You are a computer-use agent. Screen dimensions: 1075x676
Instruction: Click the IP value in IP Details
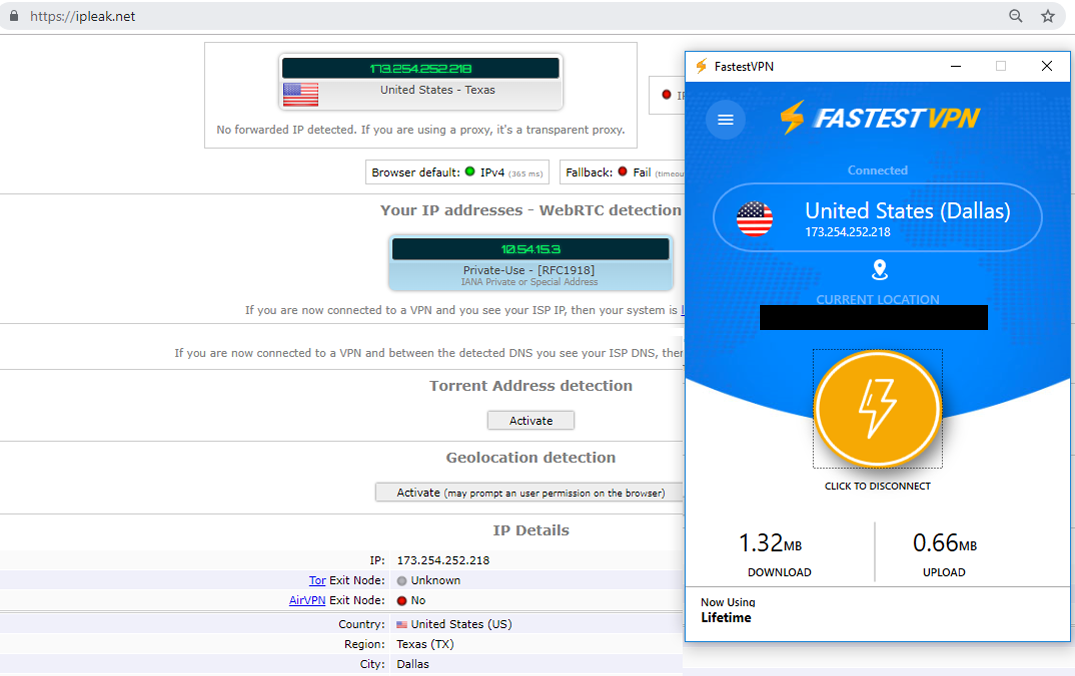click(x=443, y=560)
